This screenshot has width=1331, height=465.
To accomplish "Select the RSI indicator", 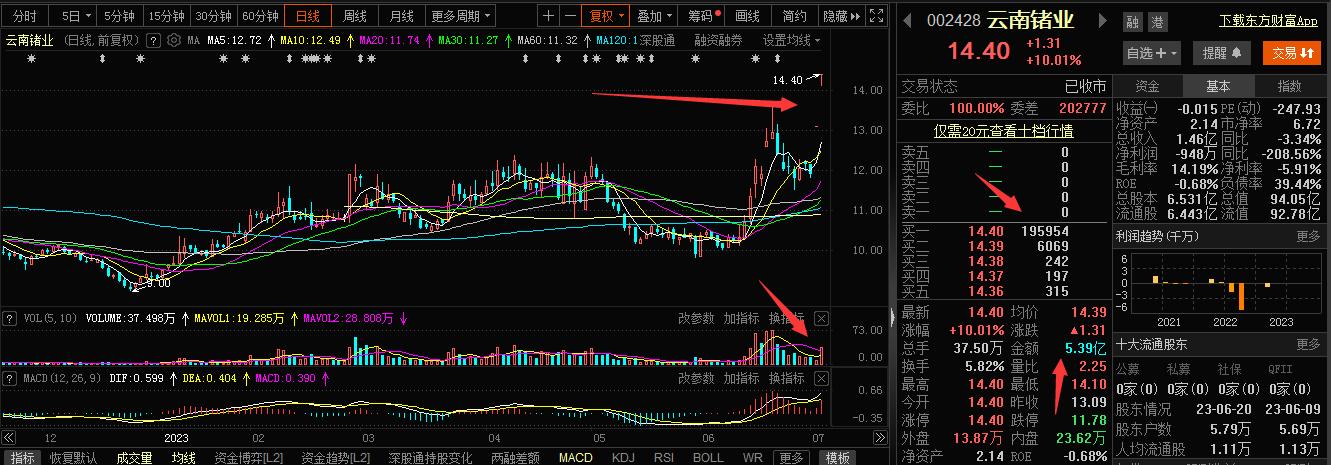I will (x=664, y=457).
